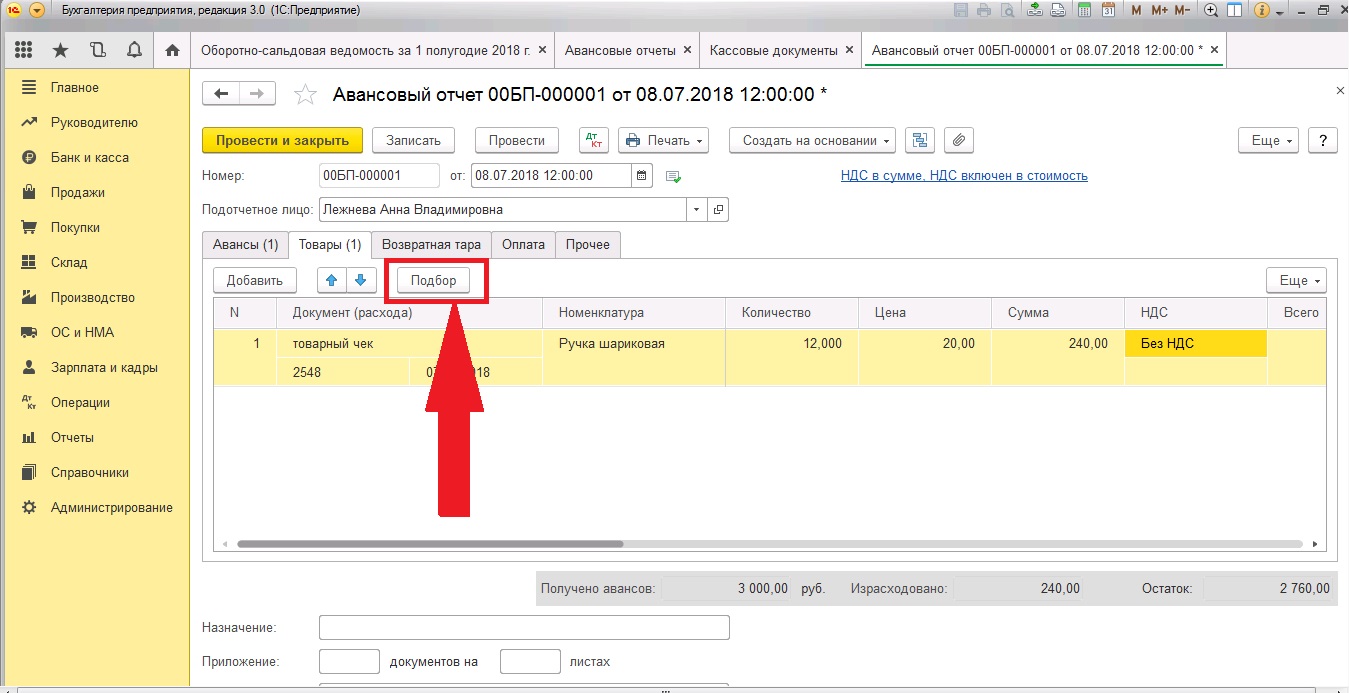Move the row up with the blue arrow

pyautogui.click(x=330, y=280)
